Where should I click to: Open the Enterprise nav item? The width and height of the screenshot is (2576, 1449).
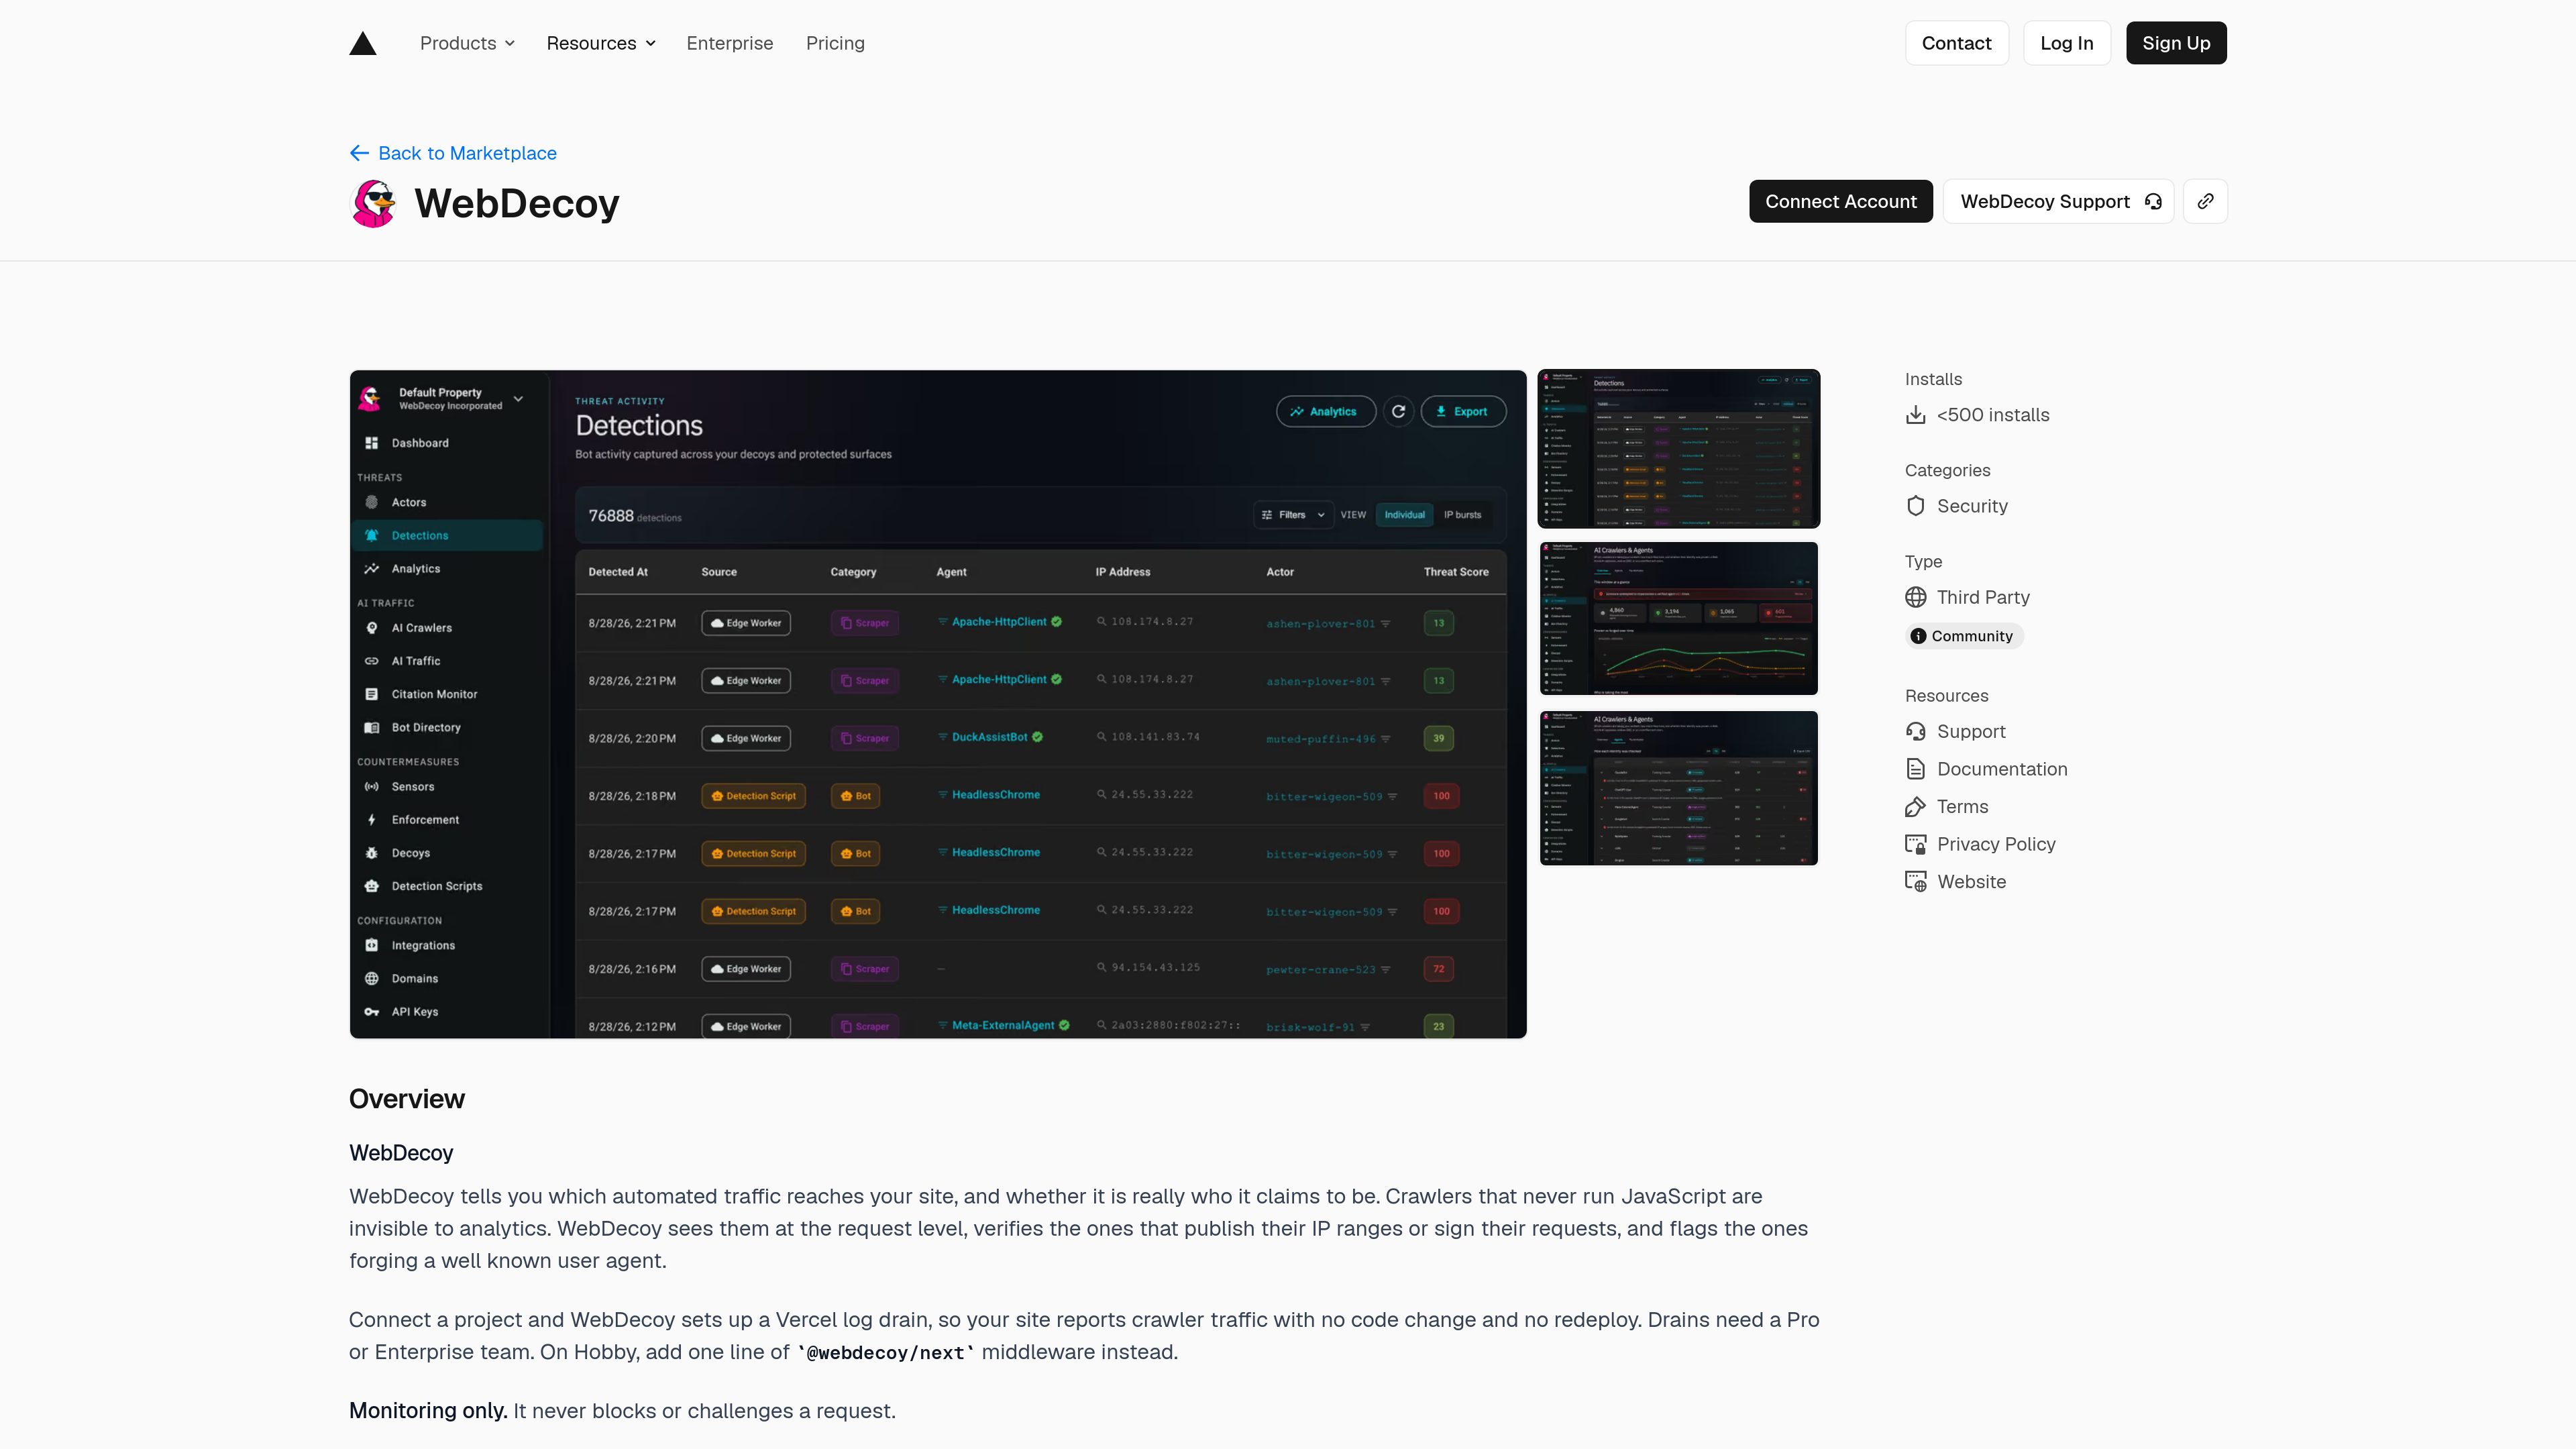[729, 43]
